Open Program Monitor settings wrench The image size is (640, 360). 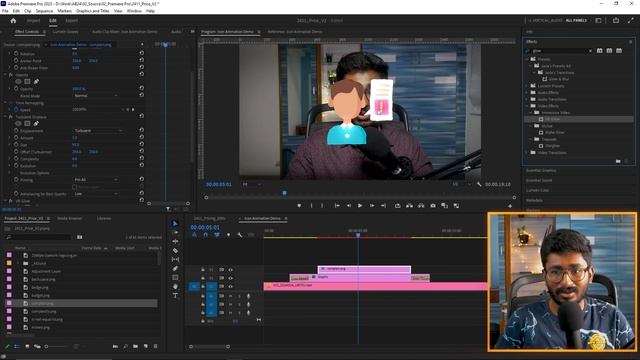[x=478, y=184]
